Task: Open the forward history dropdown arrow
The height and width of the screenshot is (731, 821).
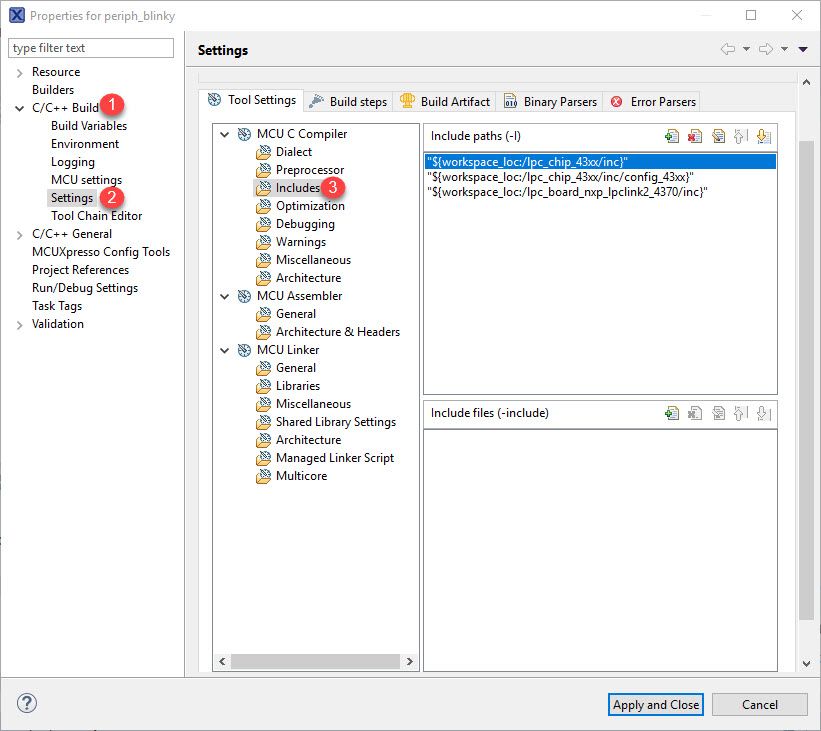Action: (x=784, y=49)
